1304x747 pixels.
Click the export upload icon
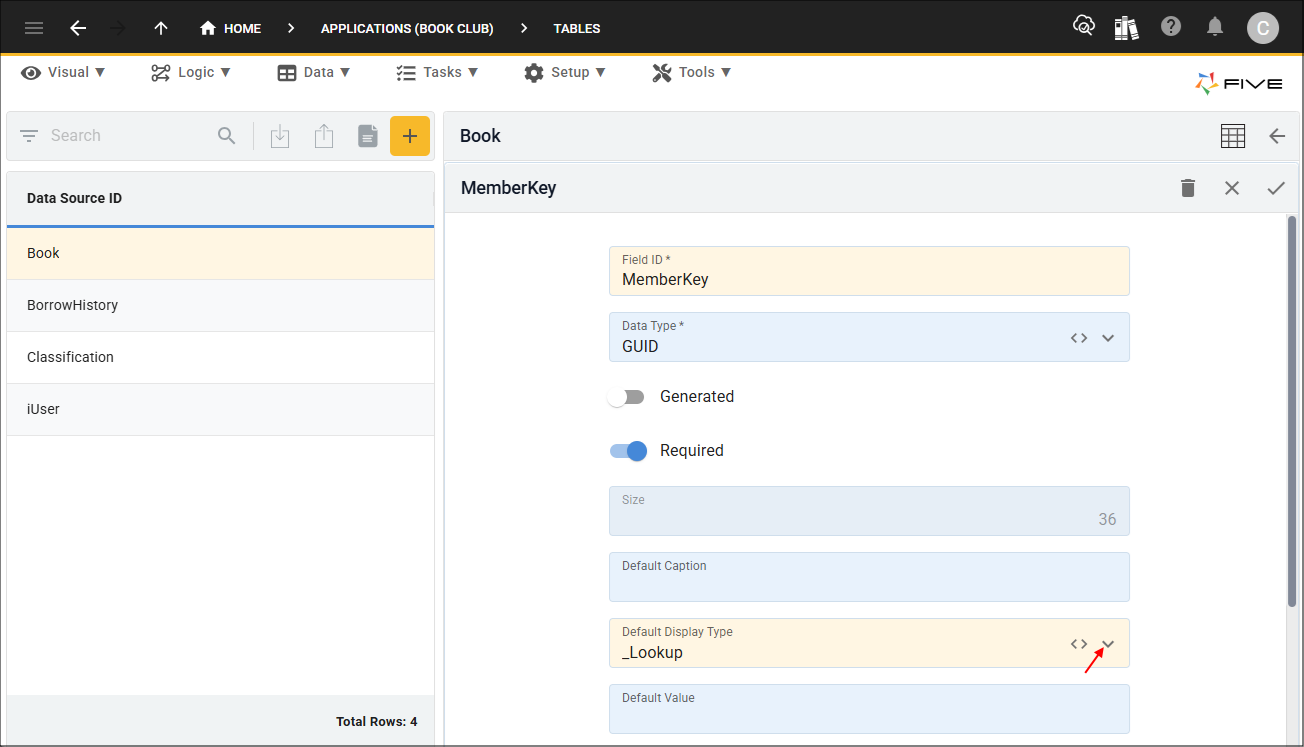pyautogui.click(x=324, y=136)
